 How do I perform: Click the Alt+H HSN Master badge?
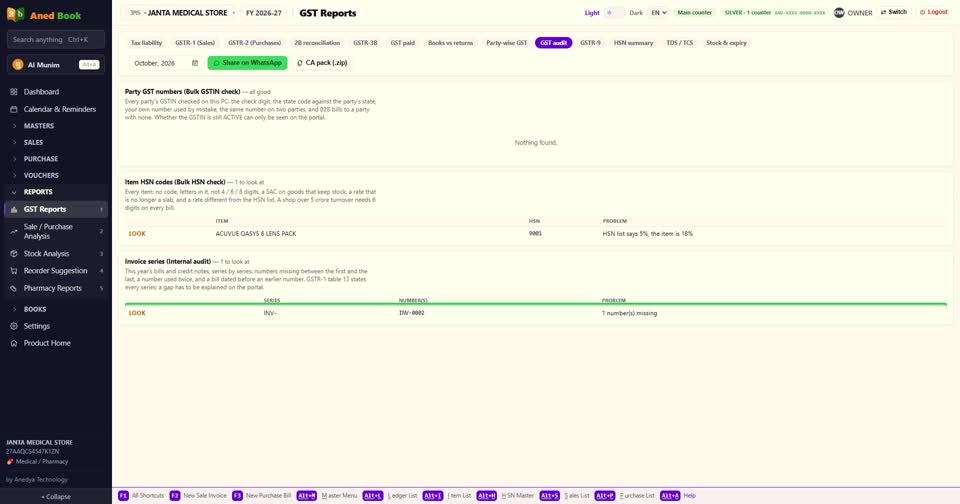487,495
